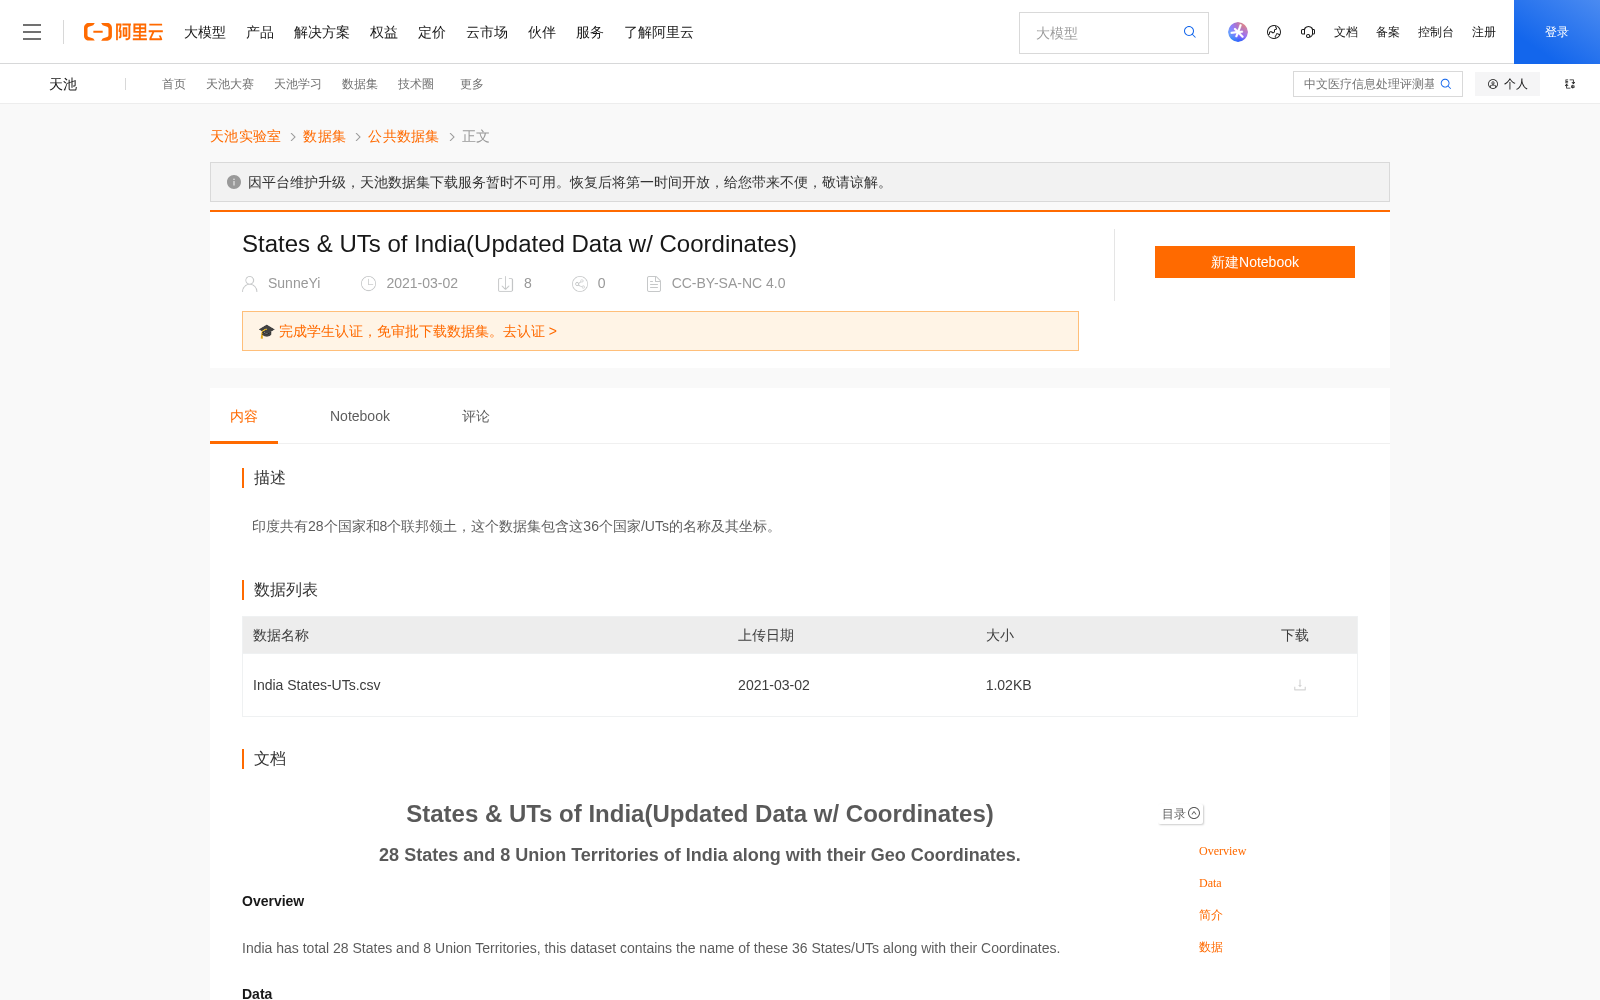Open the 权益 menu

[x=384, y=32]
